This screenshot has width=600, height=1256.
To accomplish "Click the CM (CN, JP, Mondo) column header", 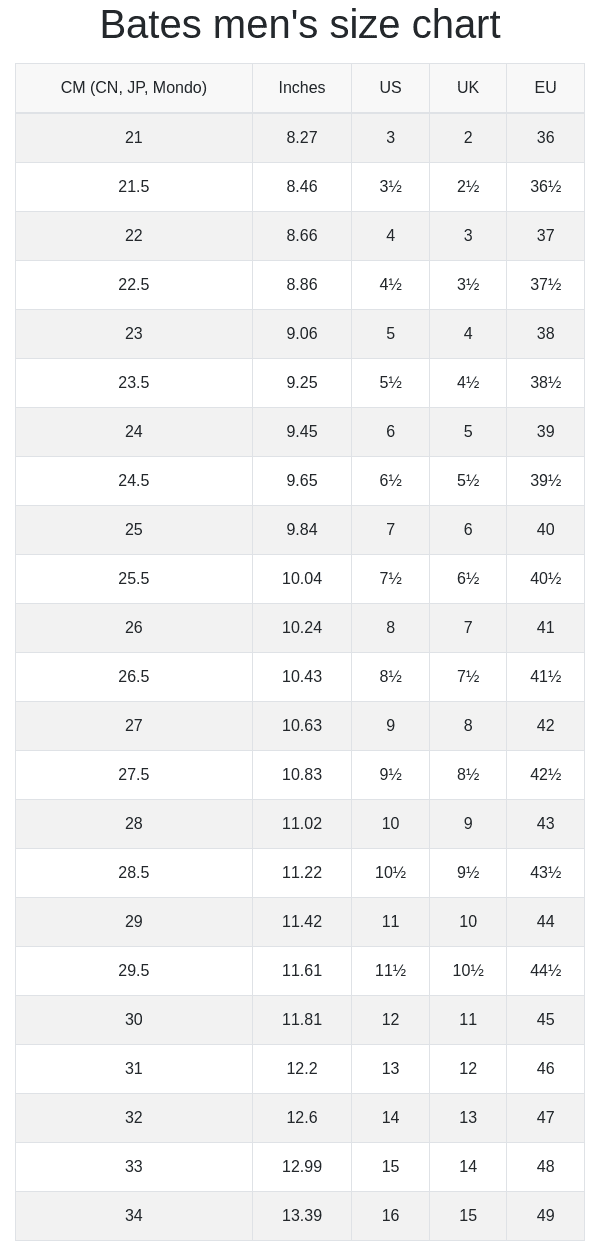I will [x=134, y=88].
